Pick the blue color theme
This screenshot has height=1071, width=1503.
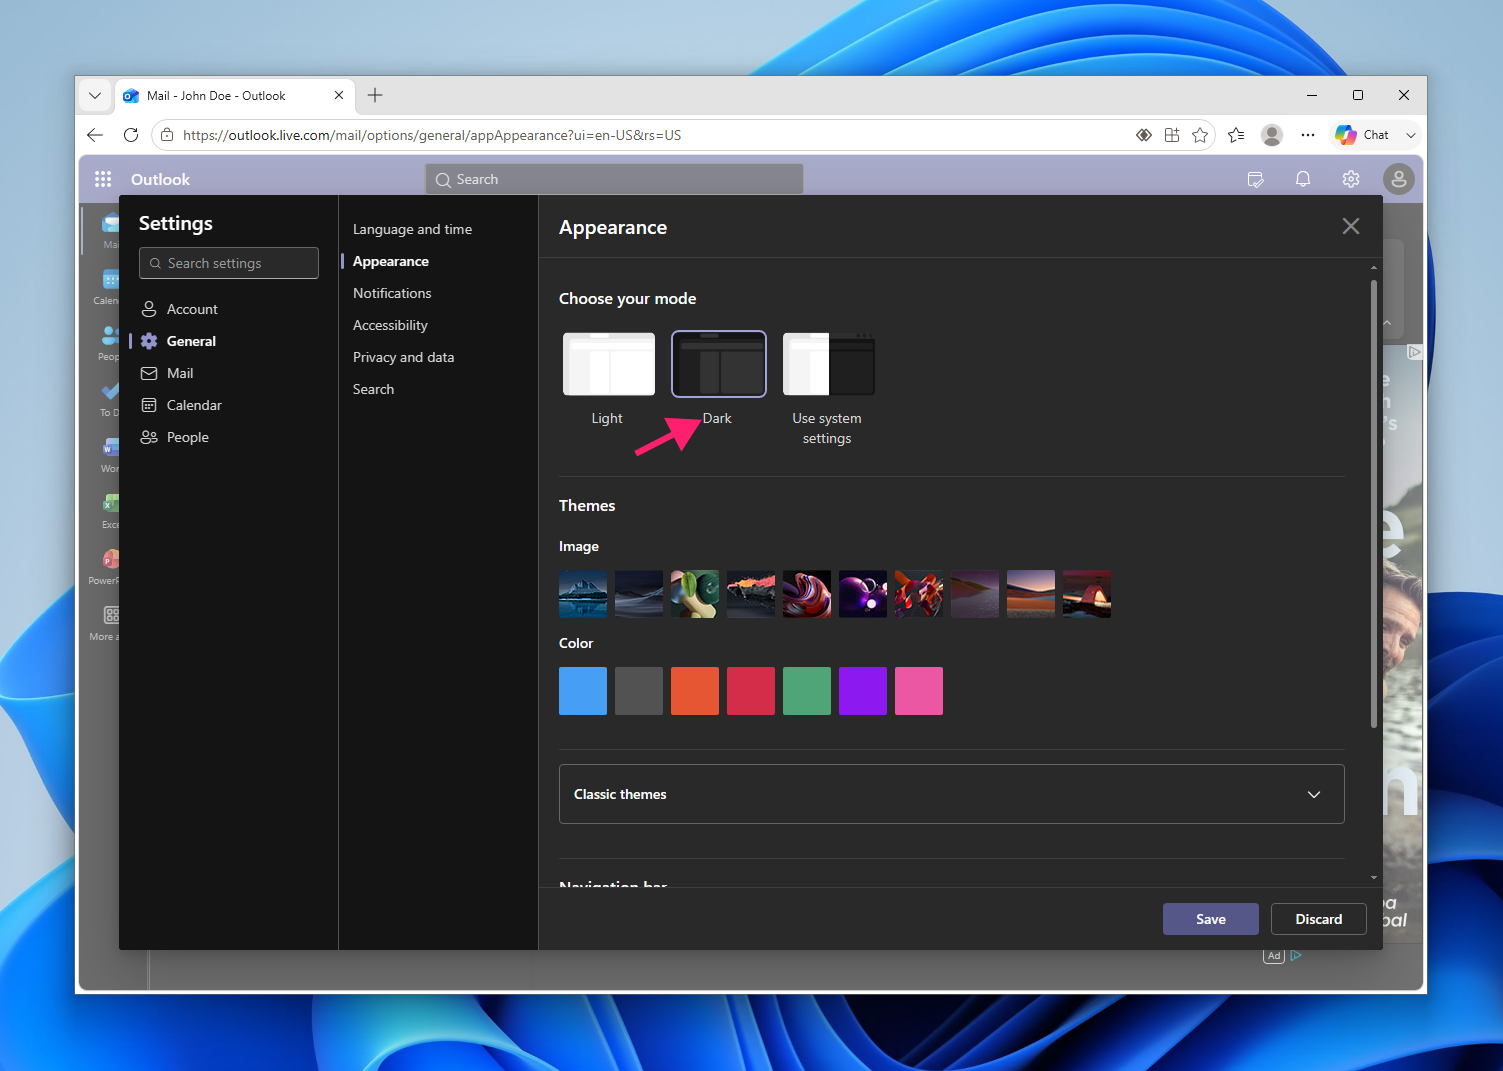pos(583,691)
